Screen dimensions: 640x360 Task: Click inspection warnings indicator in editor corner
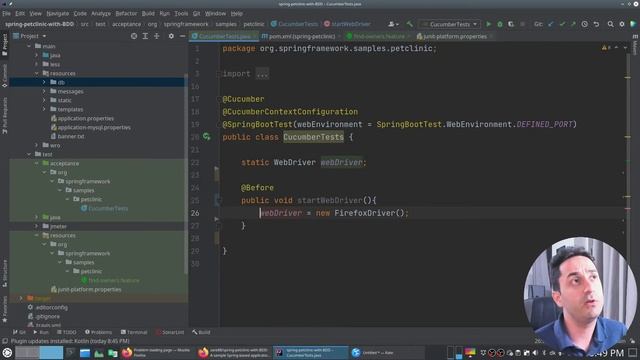tap(606, 48)
